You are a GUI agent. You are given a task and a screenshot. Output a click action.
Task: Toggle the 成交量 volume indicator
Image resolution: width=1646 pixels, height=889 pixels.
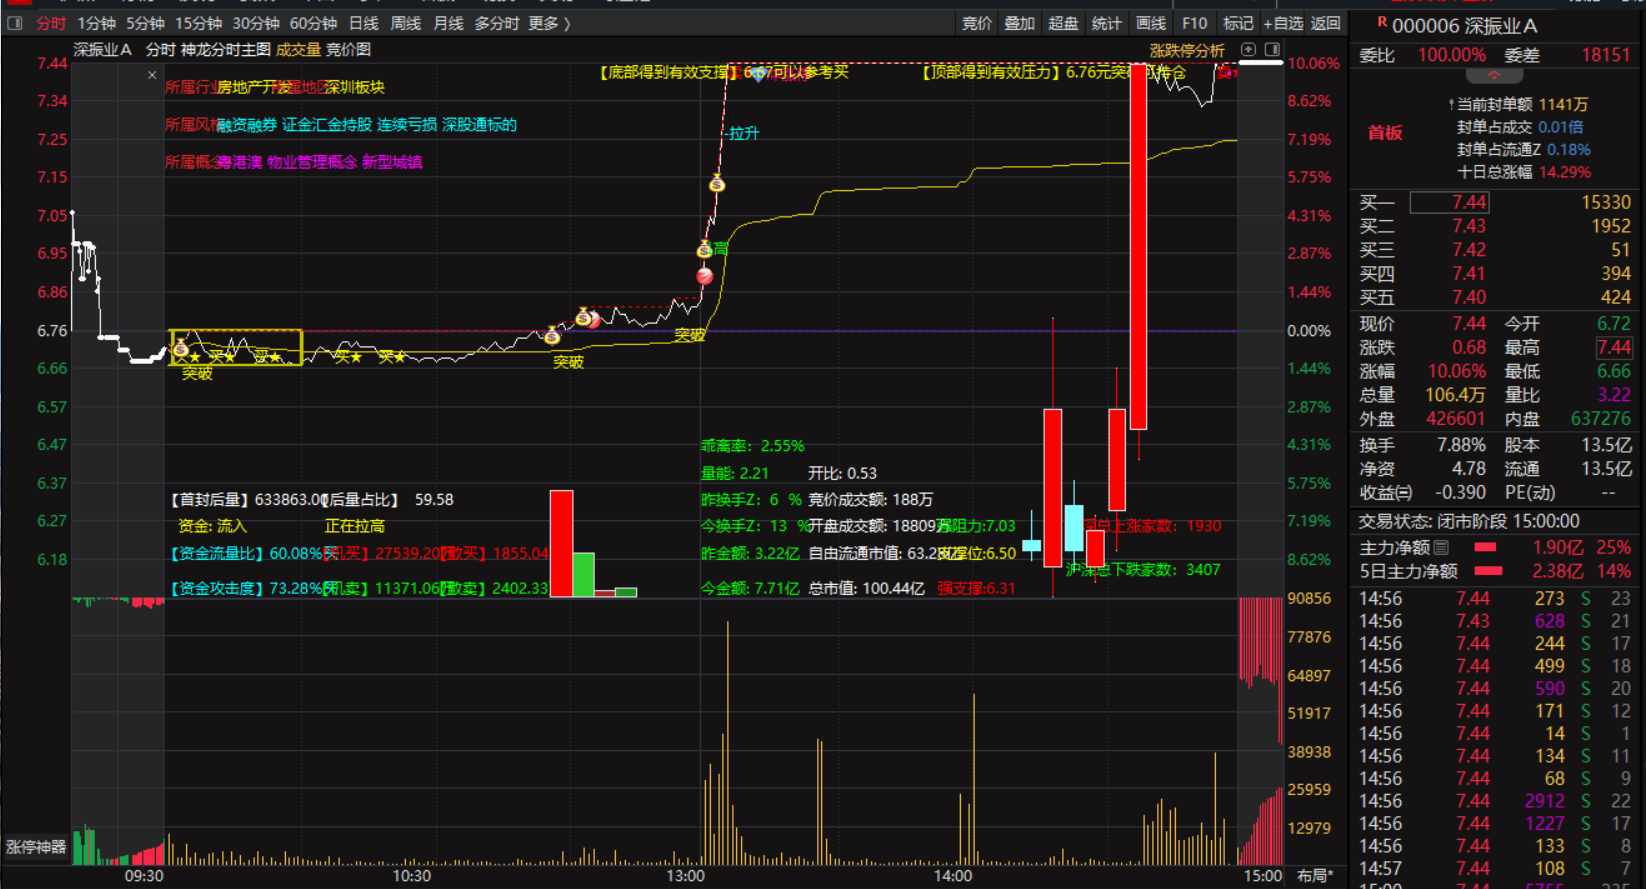click(298, 49)
